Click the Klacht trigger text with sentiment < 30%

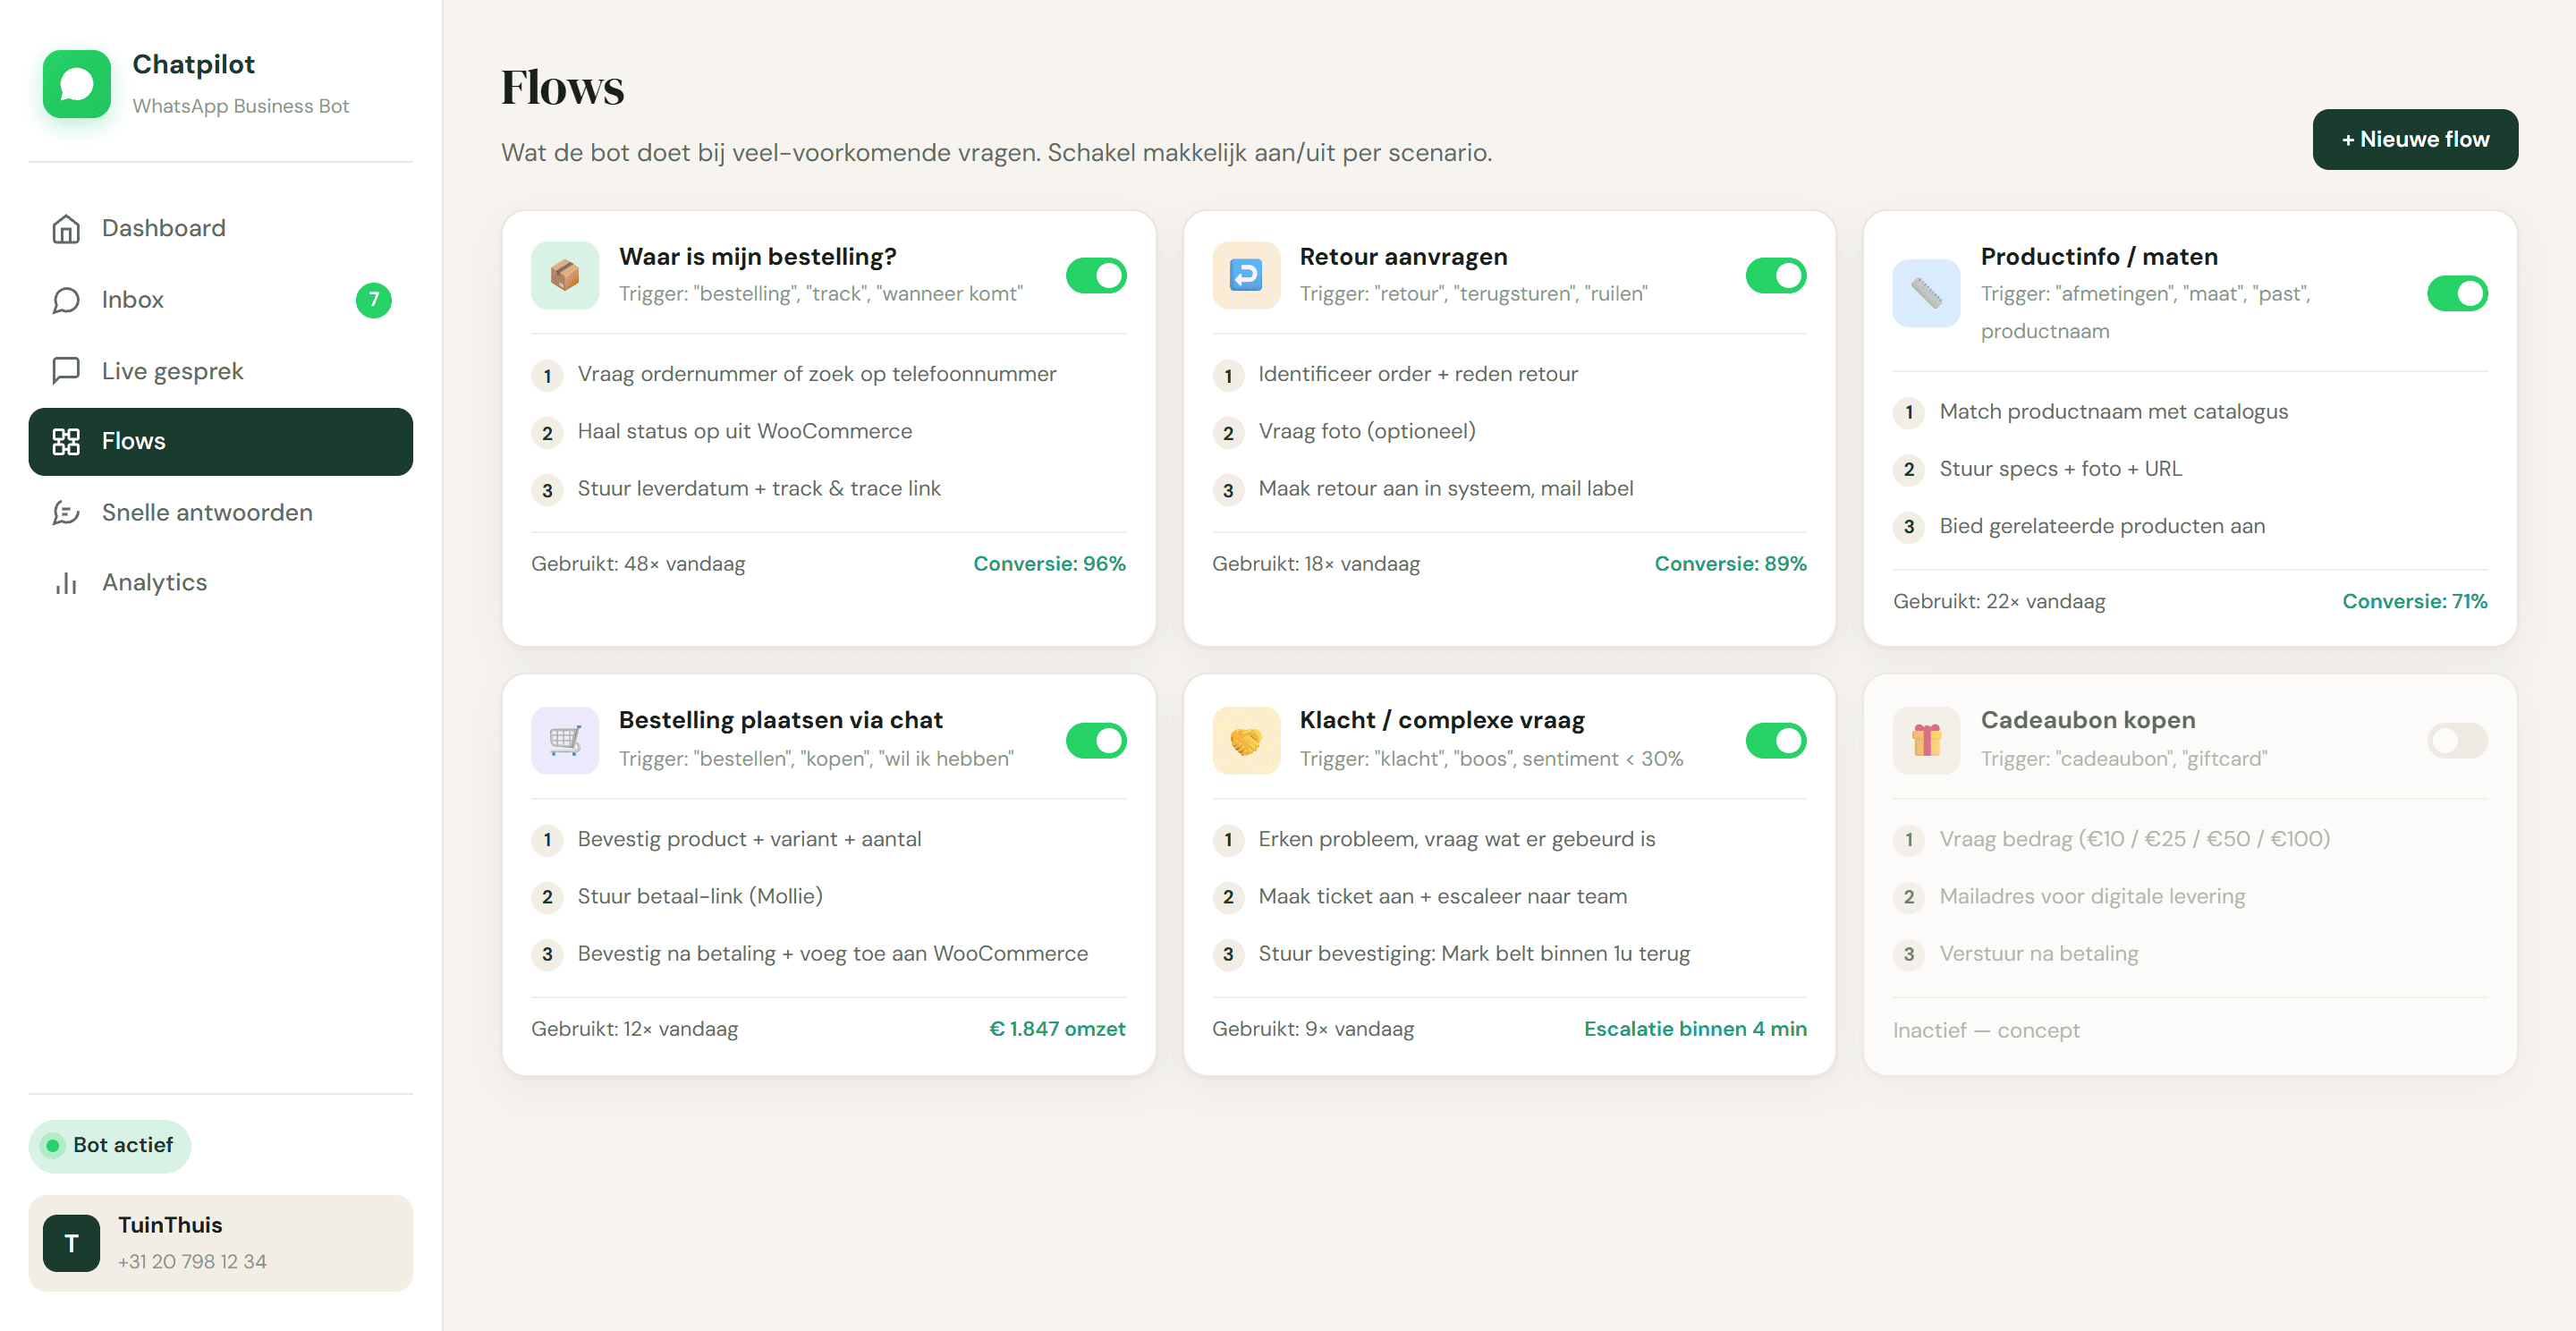(x=1491, y=759)
